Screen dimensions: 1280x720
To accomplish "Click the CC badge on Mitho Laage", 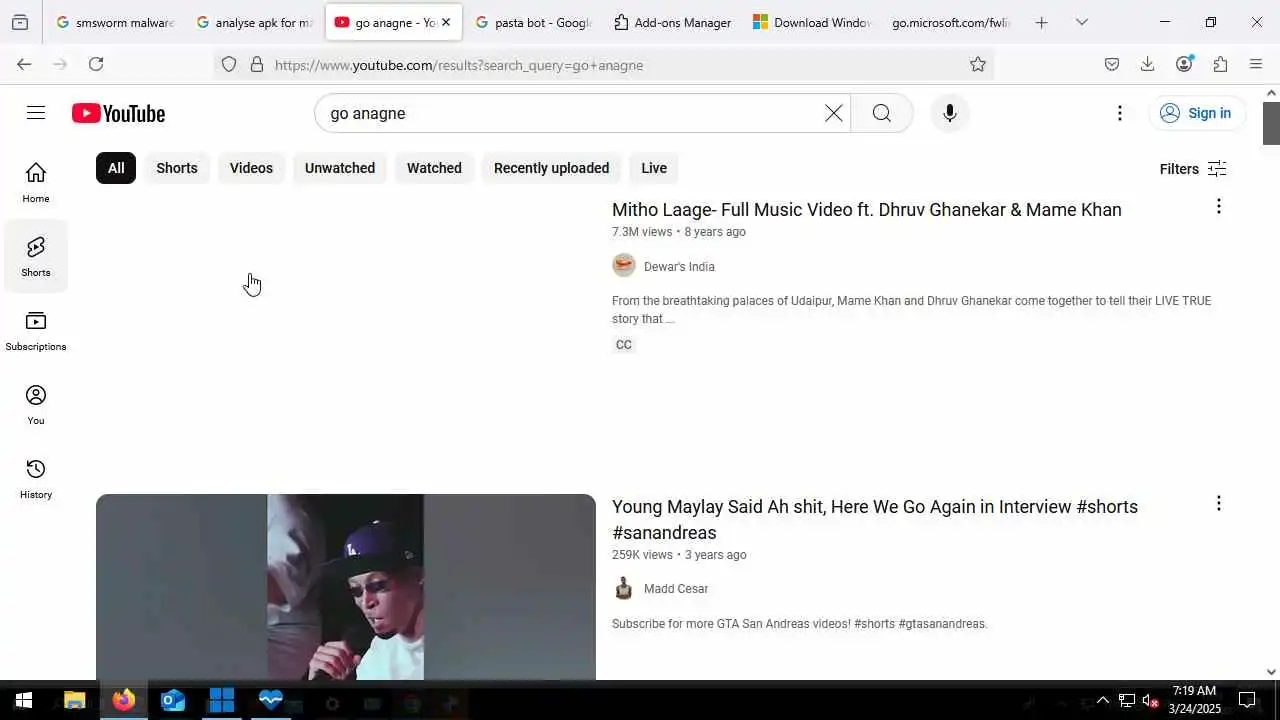I will pos(624,345).
